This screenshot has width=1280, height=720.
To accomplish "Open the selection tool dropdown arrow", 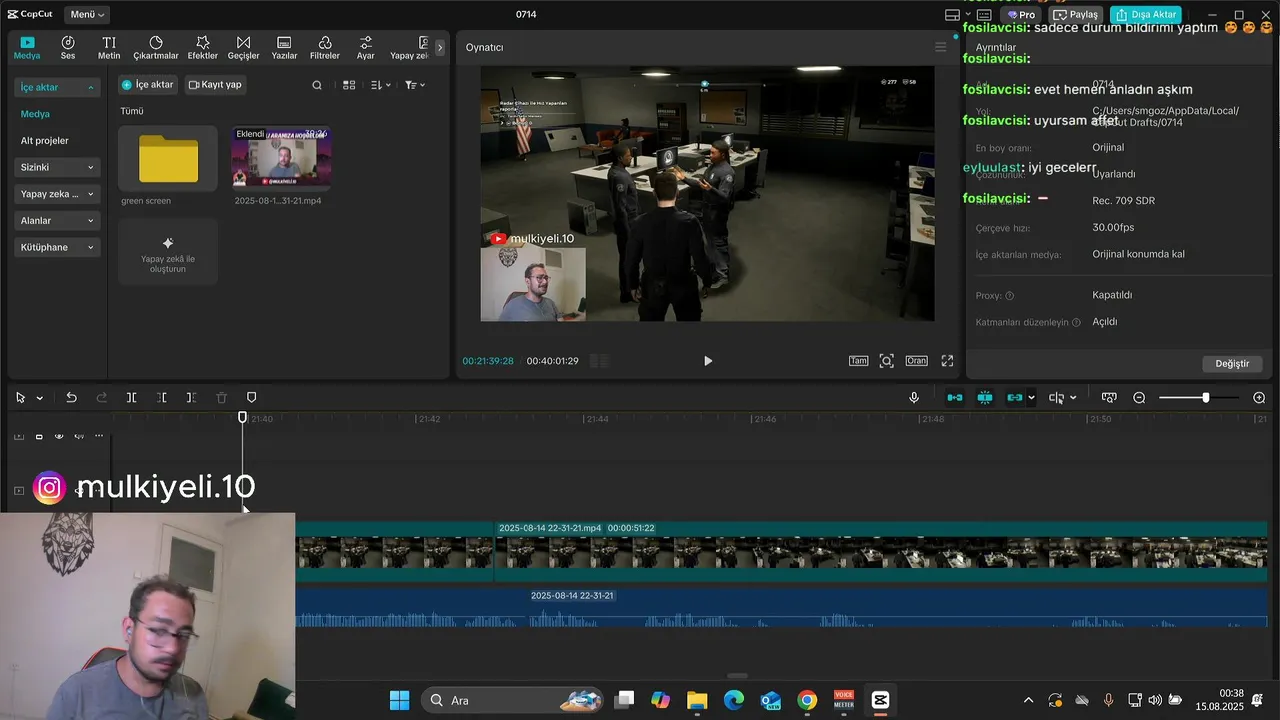I will (40, 398).
